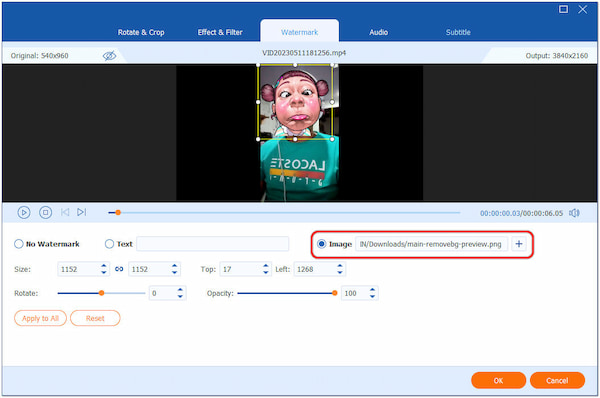Click the watermark image overlay in preview
The width and height of the screenshot is (600, 398).
295,102
